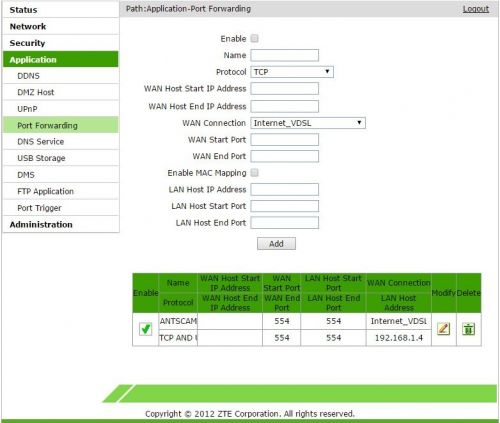The height and width of the screenshot is (423, 500).
Task: Click the LAN Host End Port field
Action: [285, 223]
